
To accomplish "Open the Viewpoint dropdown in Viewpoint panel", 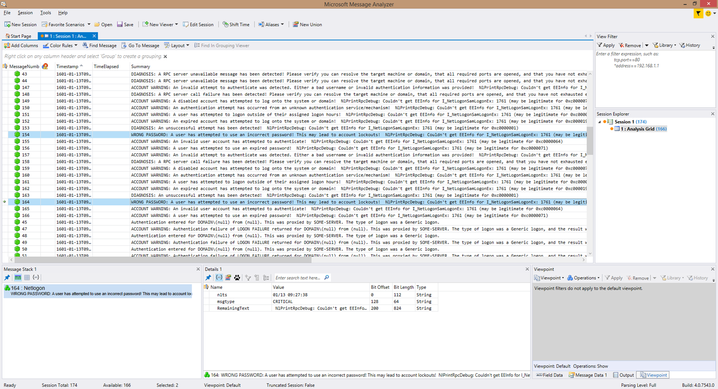I will pos(549,278).
